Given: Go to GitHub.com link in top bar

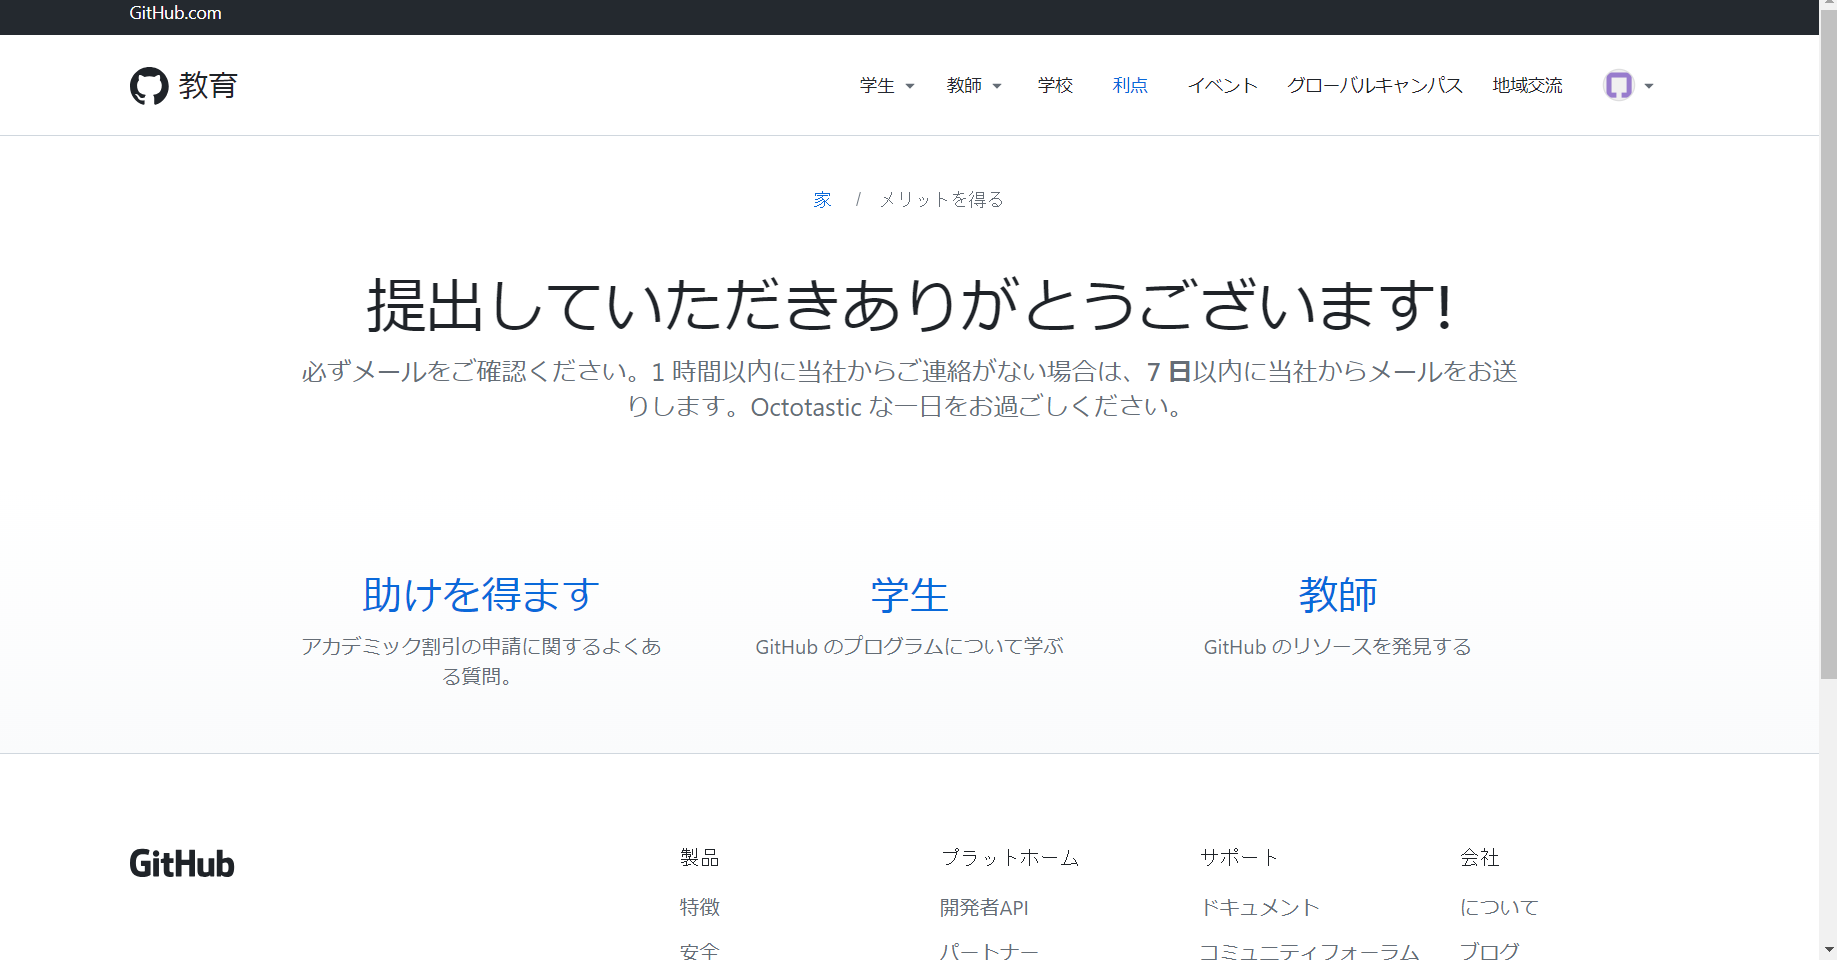Looking at the screenshot, I should pyautogui.click(x=175, y=13).
